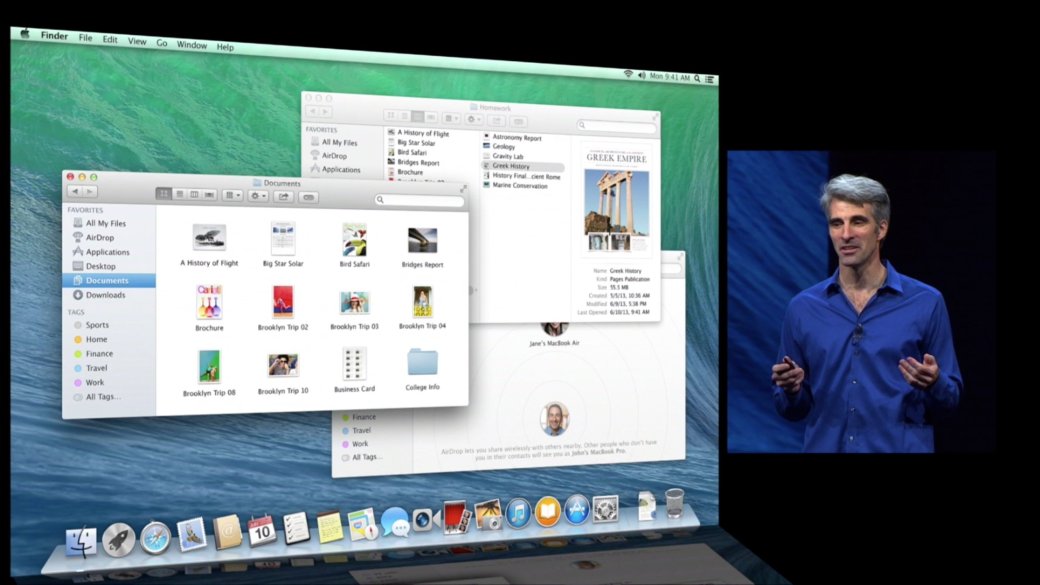Click Home tag orange dot

[x=78, y=340]
